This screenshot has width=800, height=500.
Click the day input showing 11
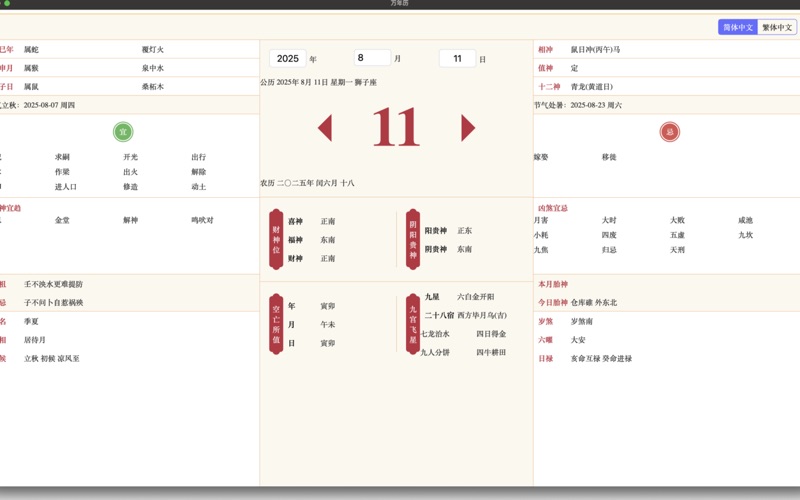point(458,59)
